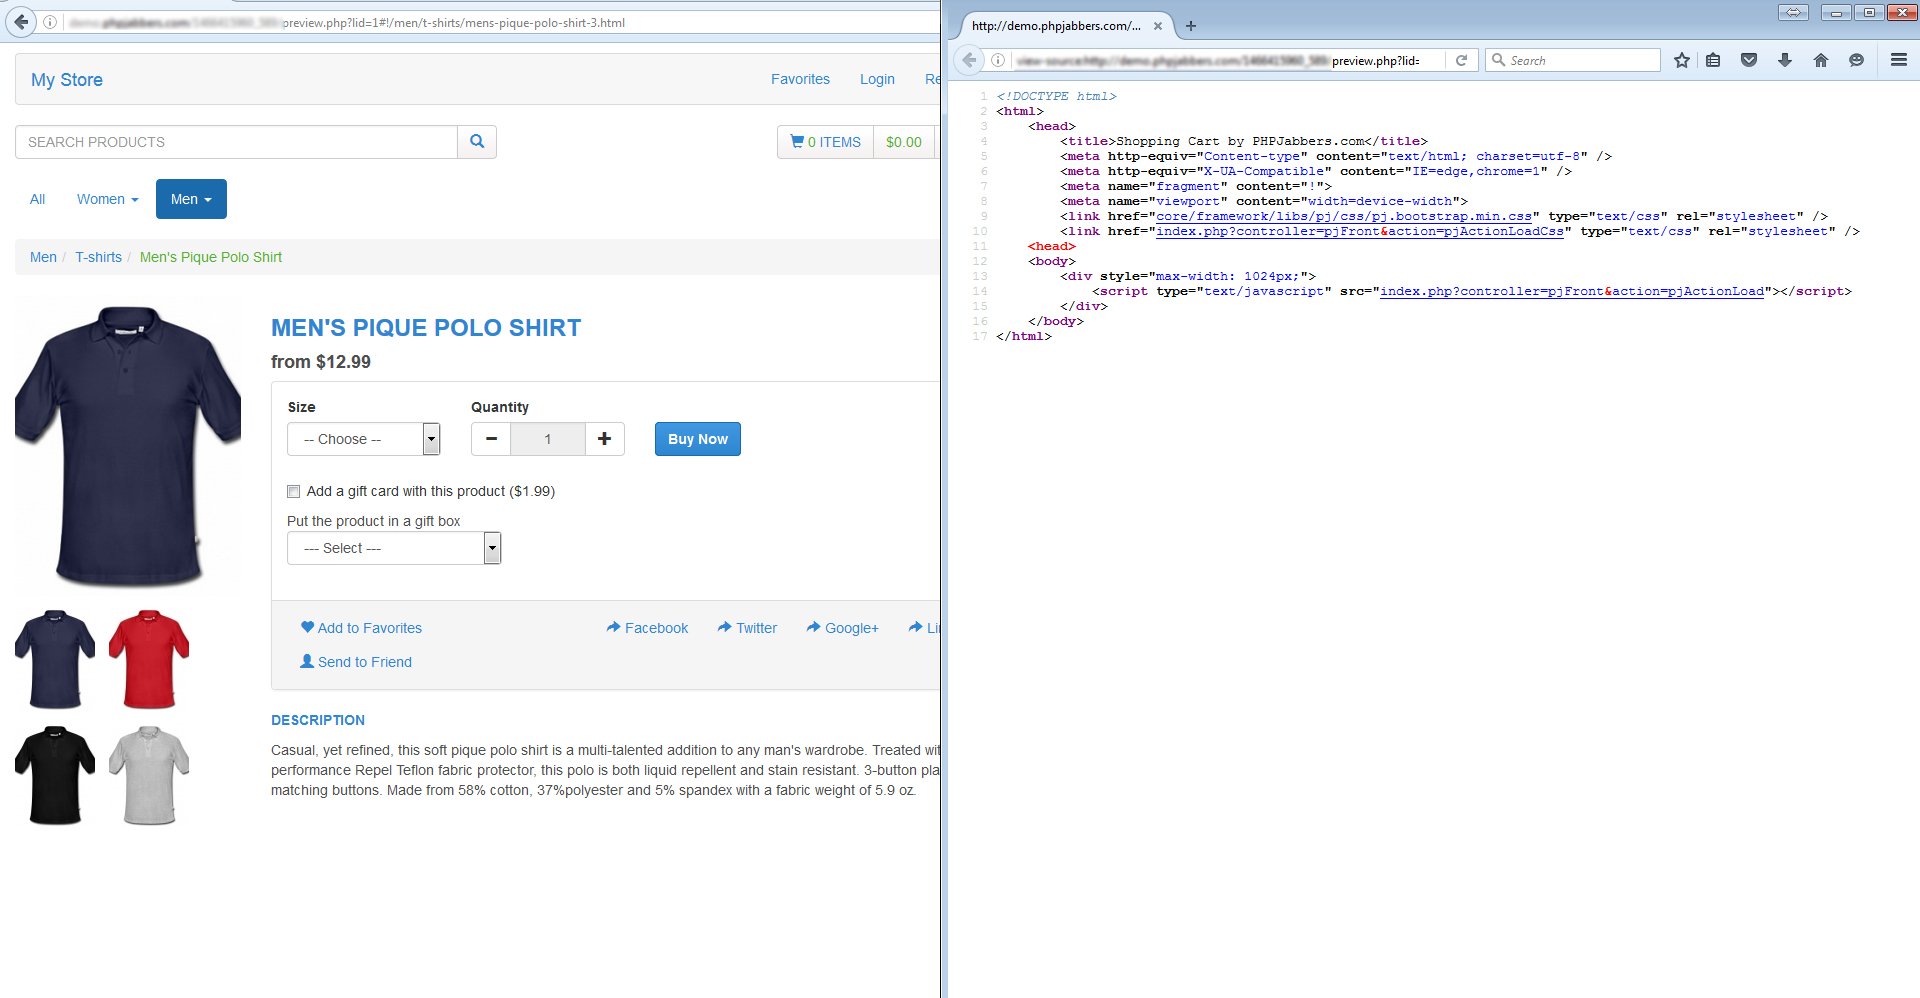Click T-shirts in the breadcrumb
The height and width of the screenshot is (998, 1920).
[98, 257]
